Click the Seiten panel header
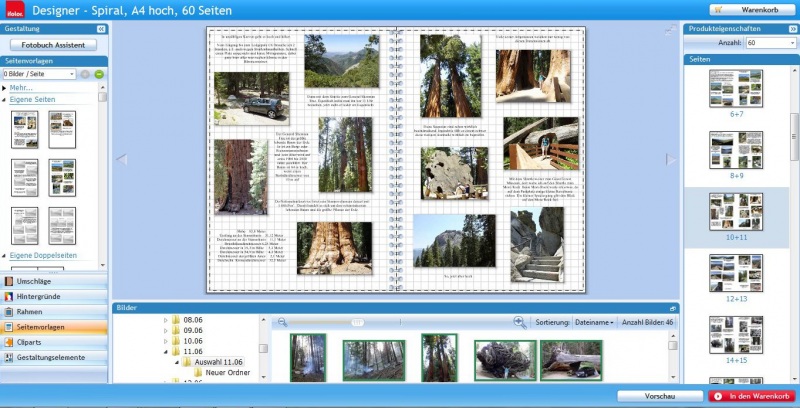800x408 pixels. click(741, 59)
